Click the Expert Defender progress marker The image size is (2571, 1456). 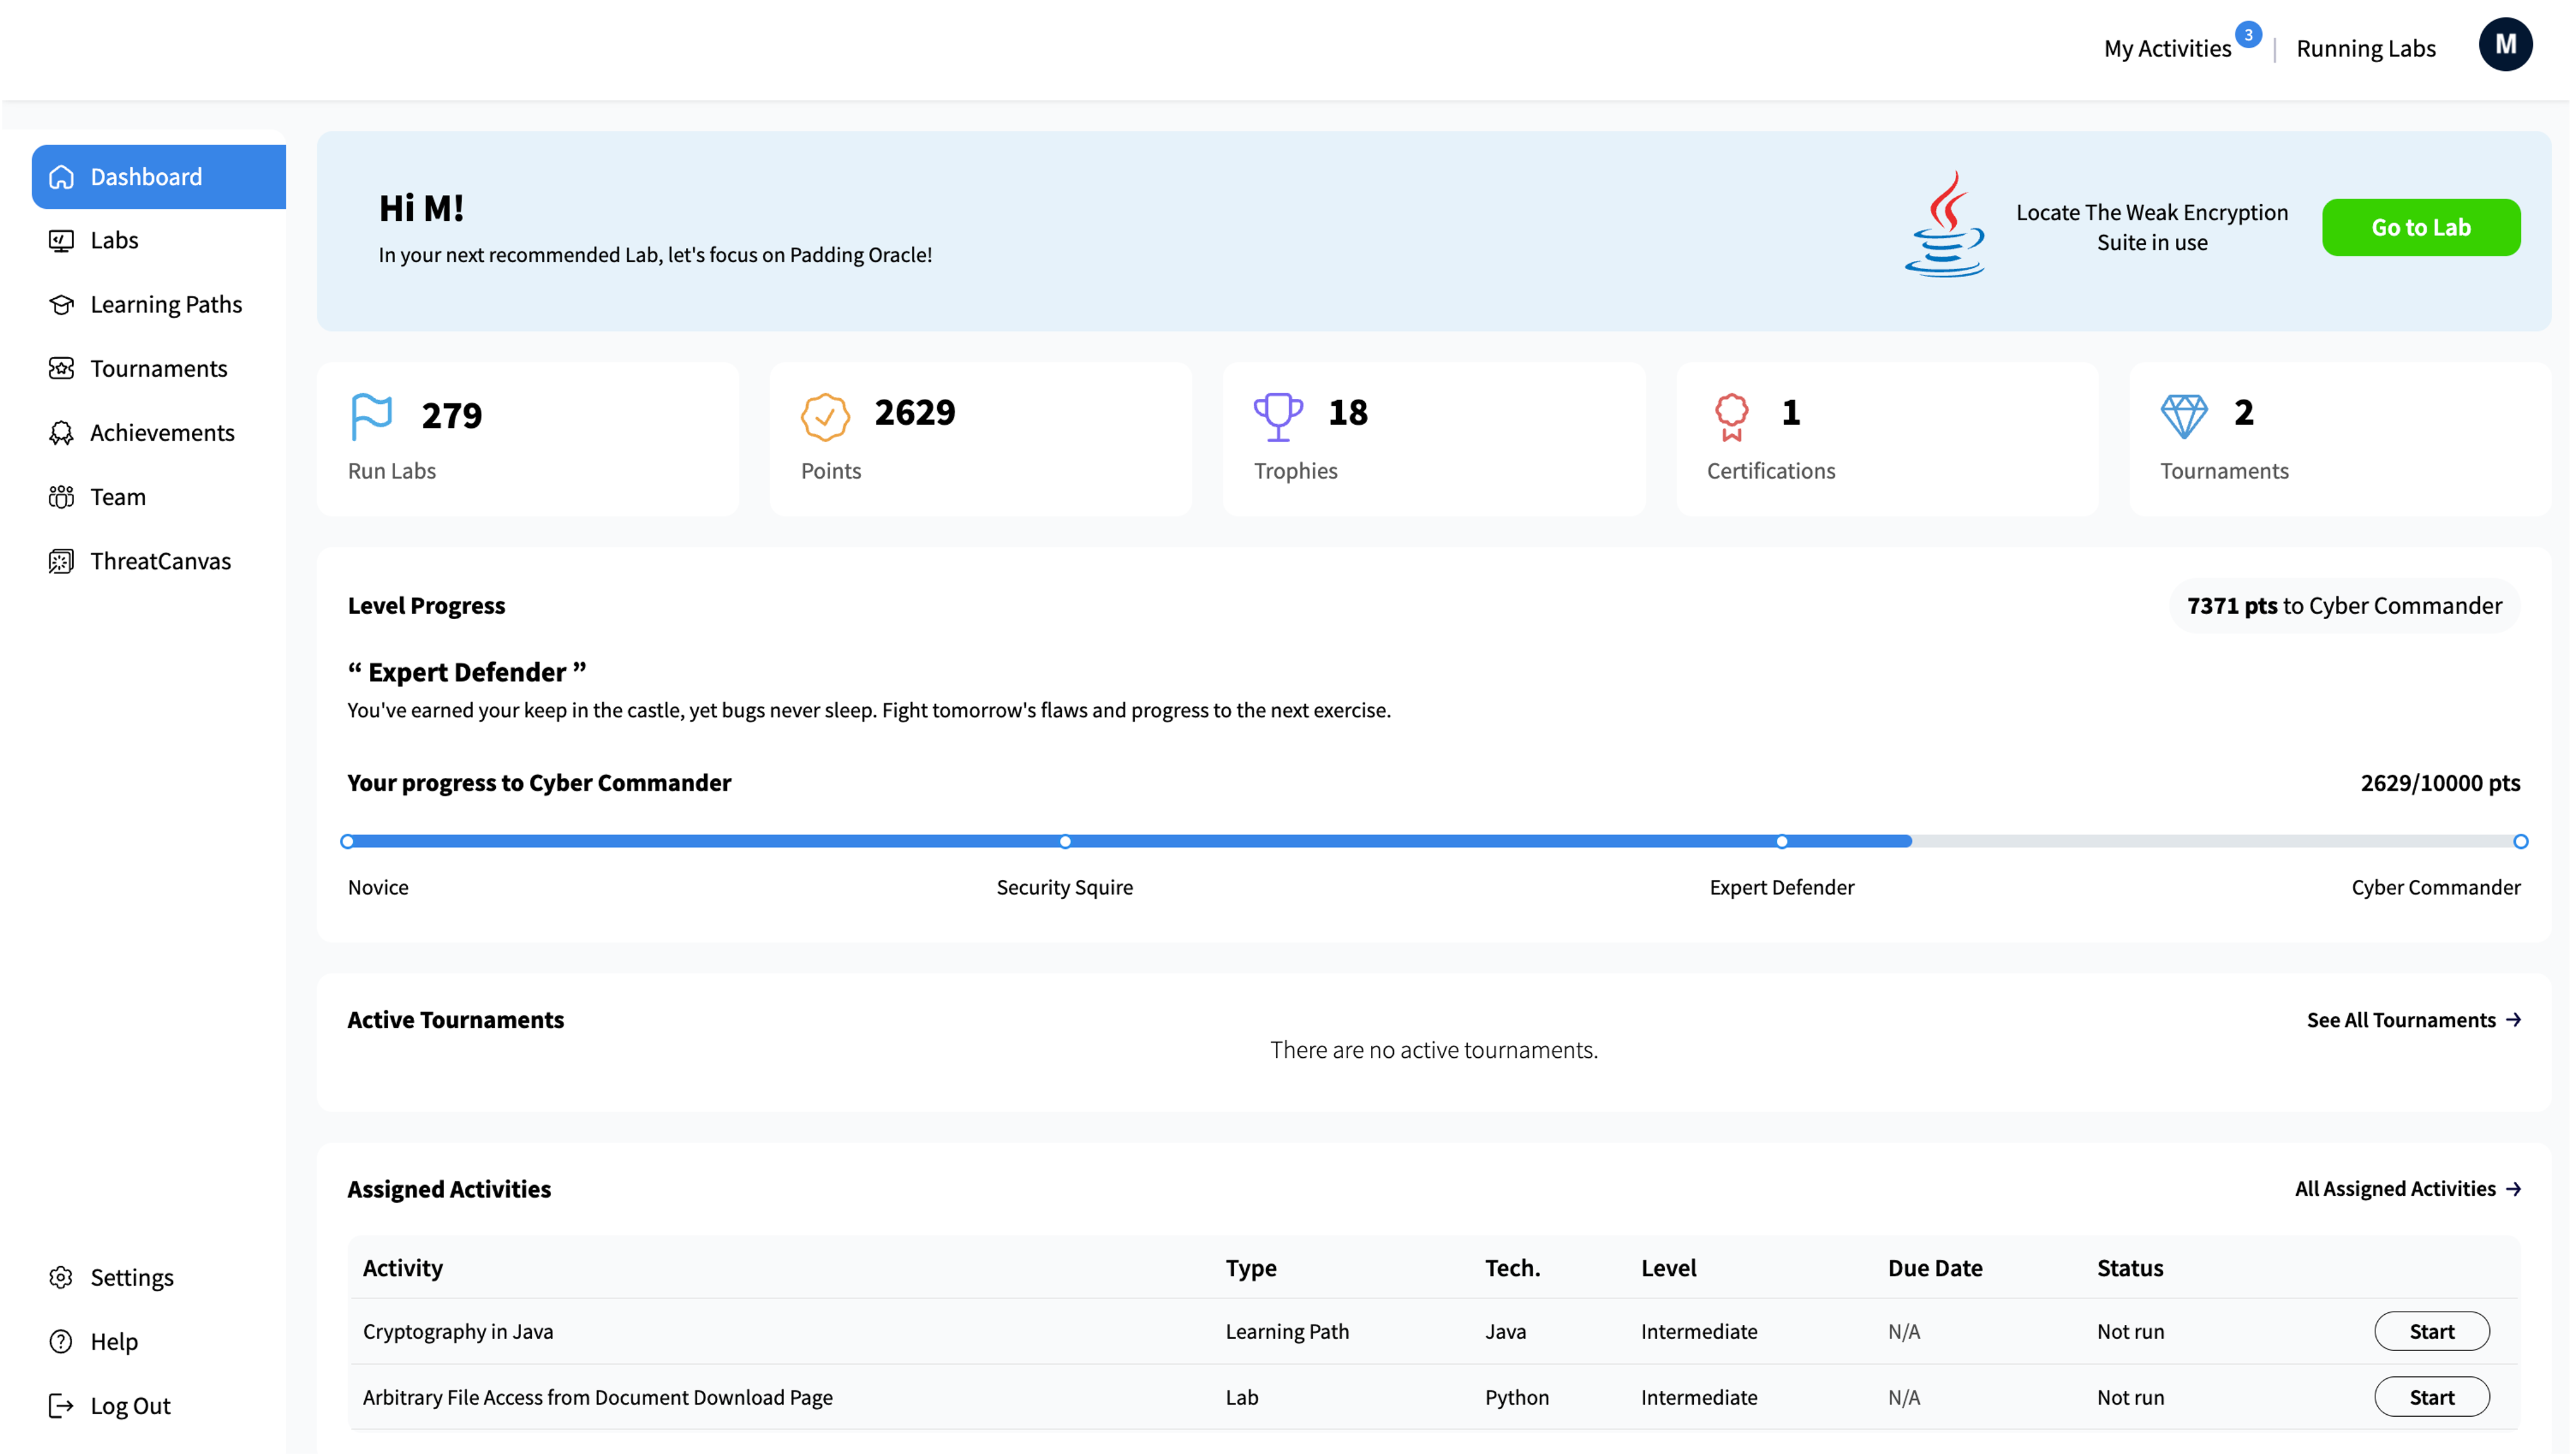click(x=1781, y=842)
